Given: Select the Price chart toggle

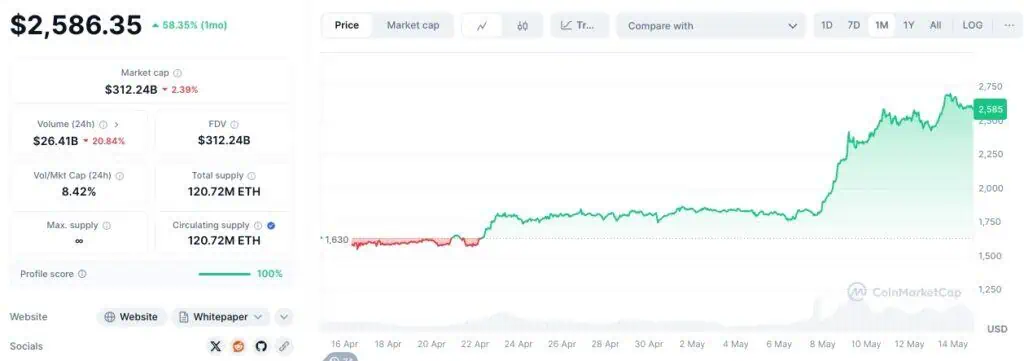Looking at the screenshot, I should pos(347,25).
